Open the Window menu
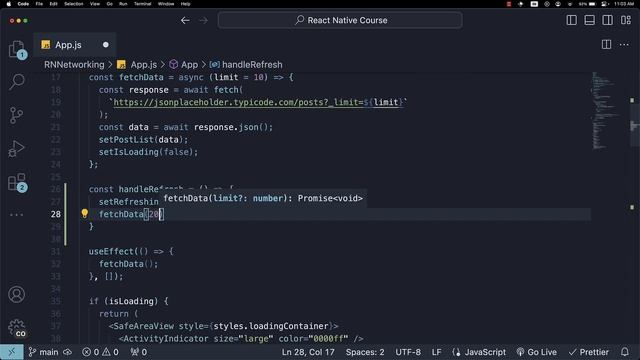The height and width of the screenshot is (360, 640). tap(166, 4)
